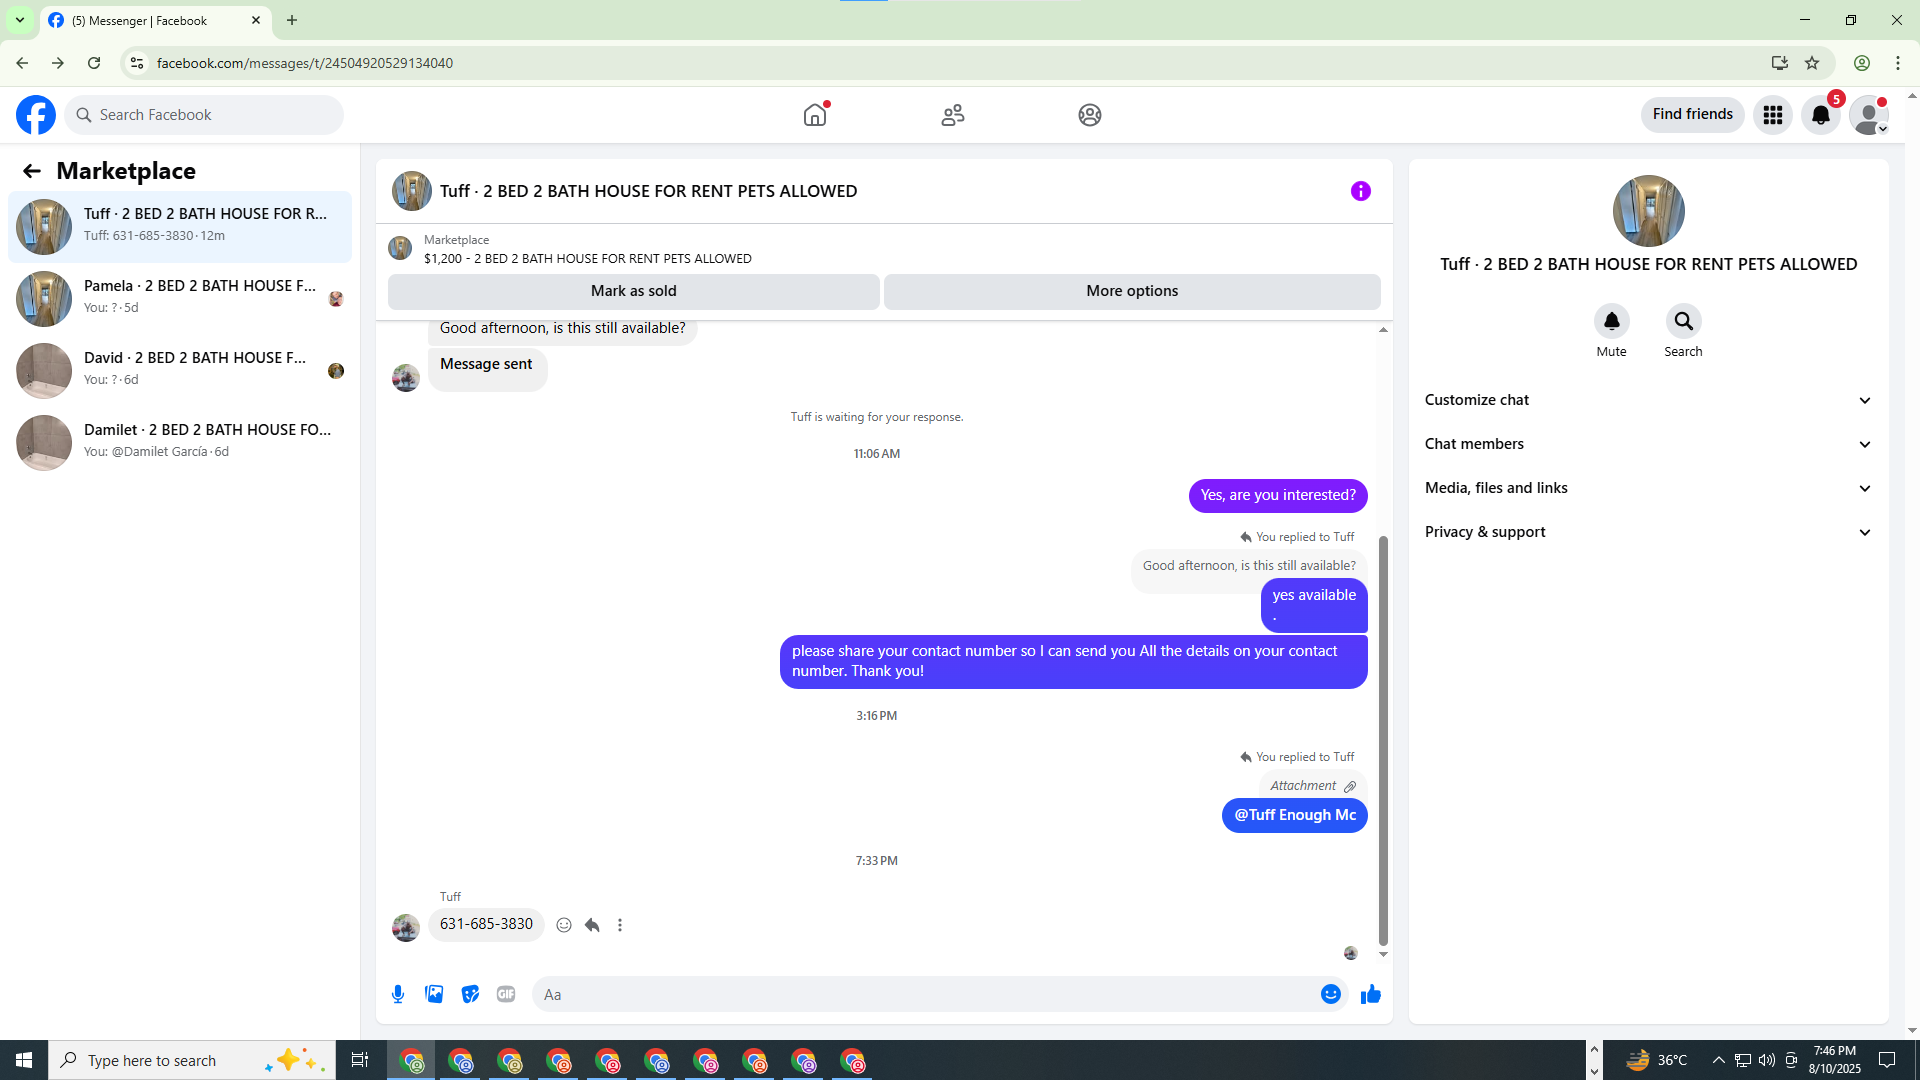
Task: Click the Mark as sold button
Action: pyautogui.click(x=633, y=291)
